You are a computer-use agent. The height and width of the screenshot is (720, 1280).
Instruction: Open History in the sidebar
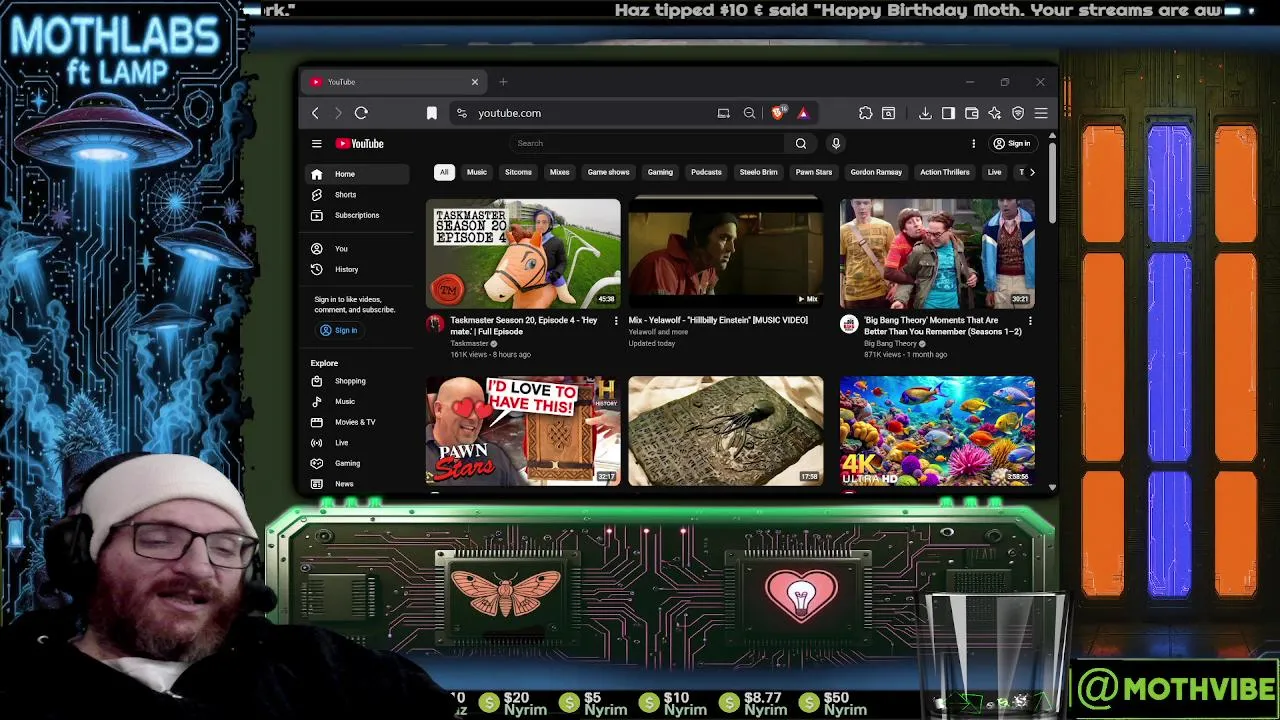[x=358, y=269]
